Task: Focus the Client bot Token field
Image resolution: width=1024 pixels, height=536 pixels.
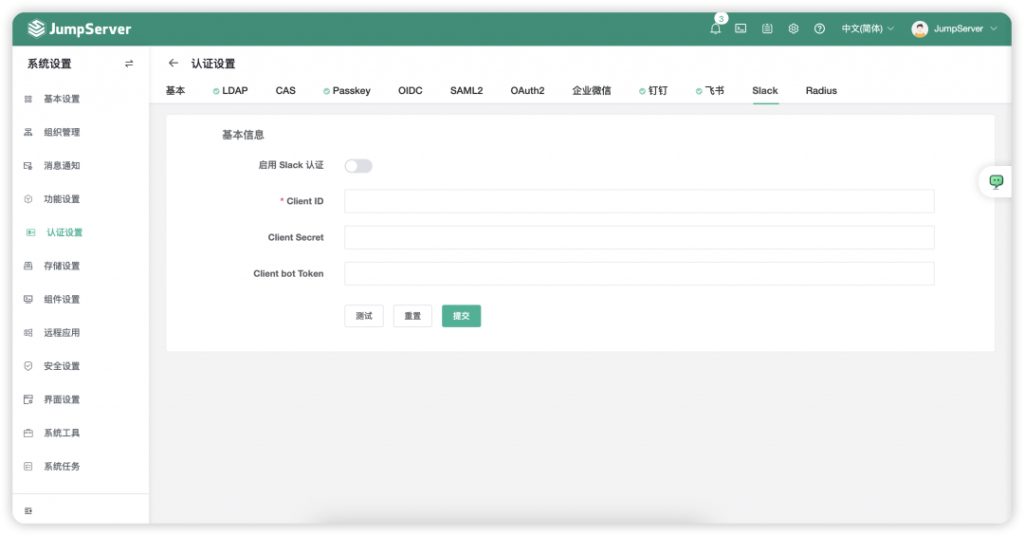Action: click(639, 274)
